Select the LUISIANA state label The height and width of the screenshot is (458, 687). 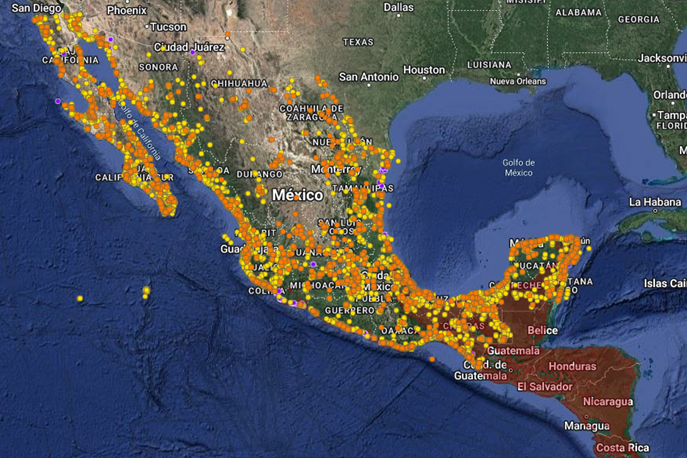(489, 65)
